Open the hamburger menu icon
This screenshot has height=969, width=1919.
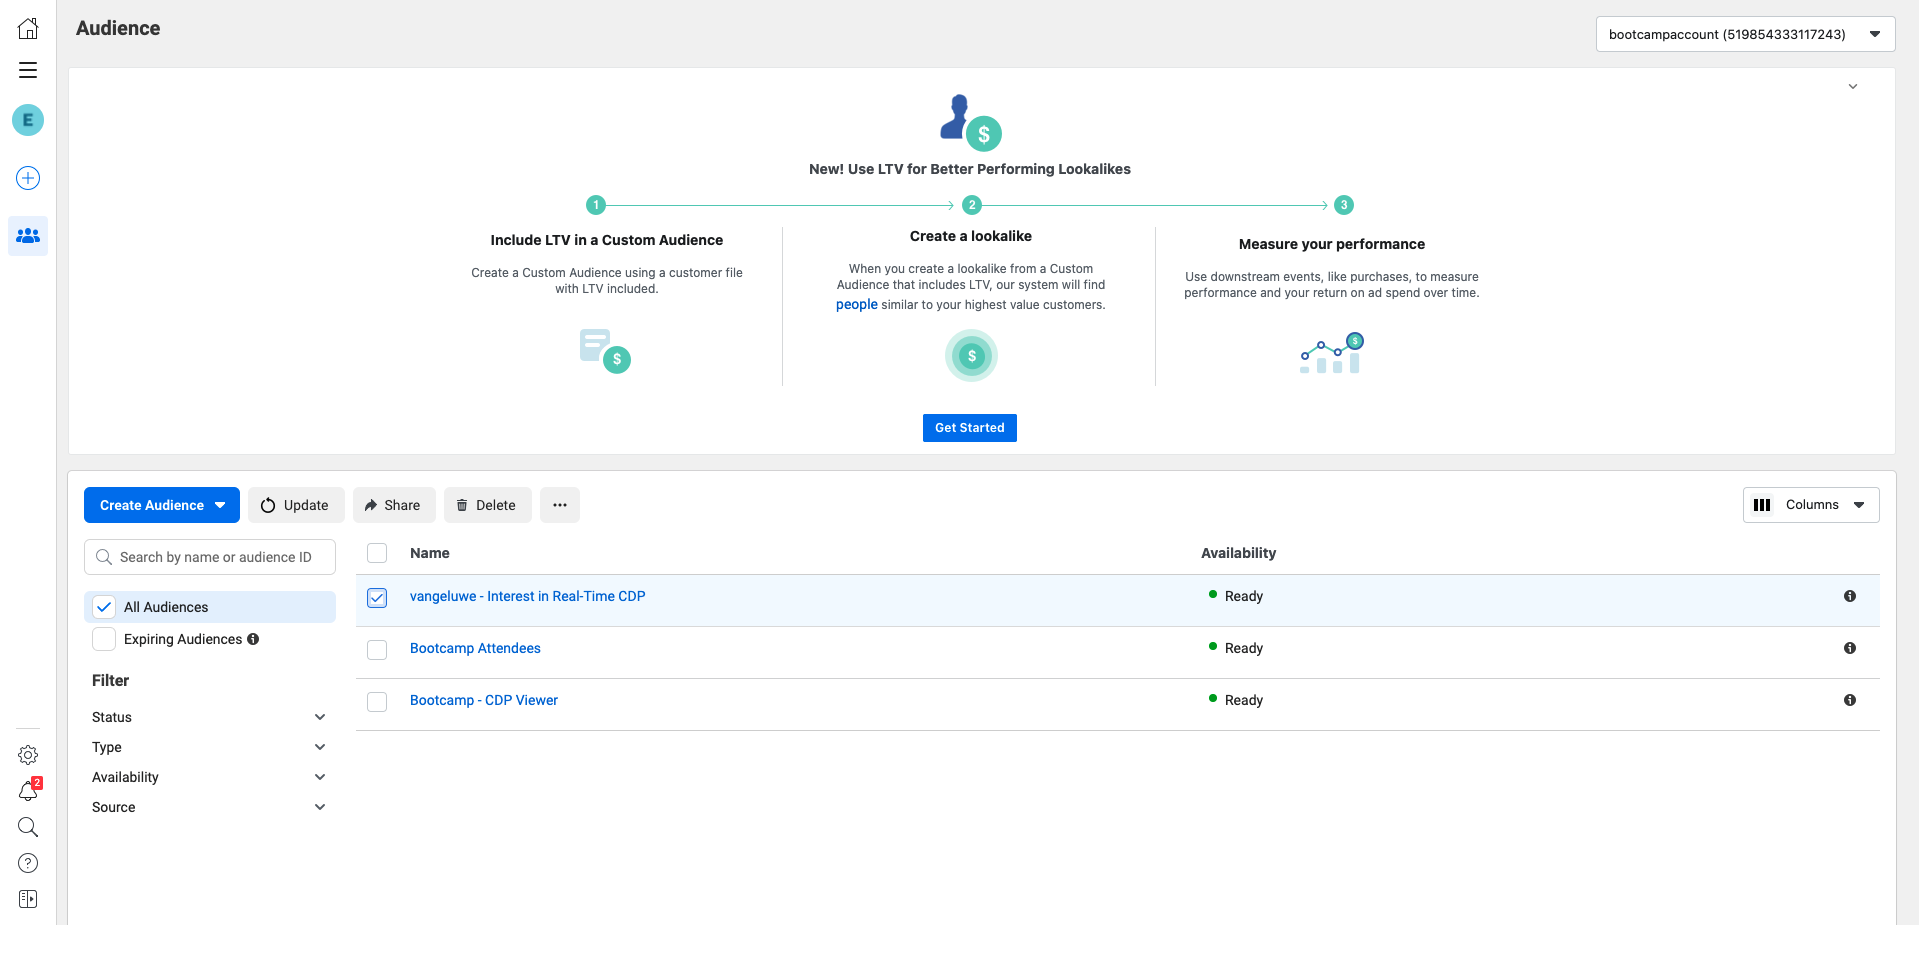pyautogui.click(x=28, y=70)
